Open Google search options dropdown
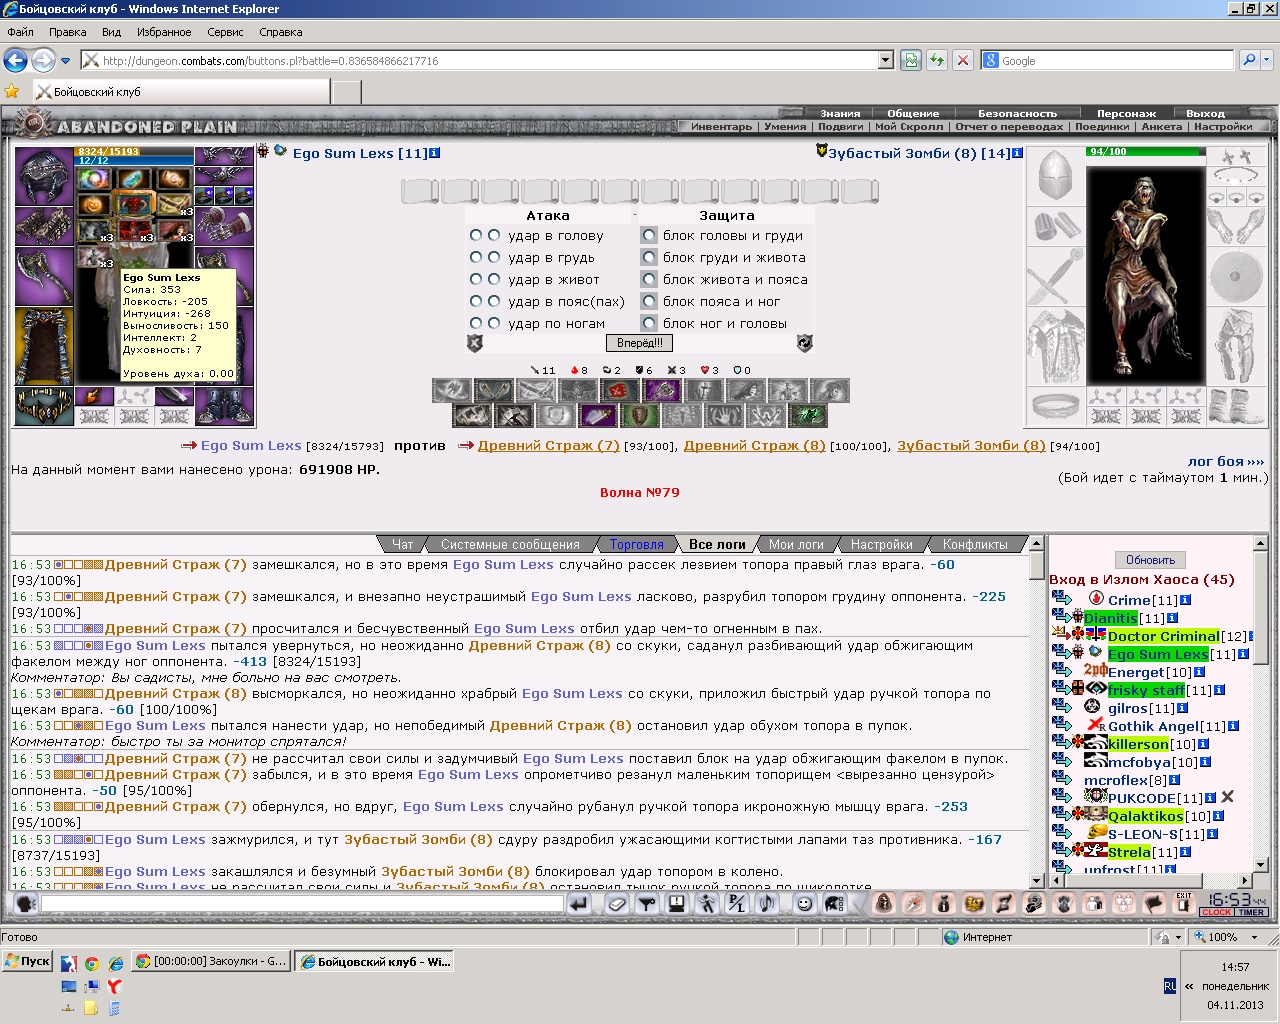 click(x=1267, y=60)
